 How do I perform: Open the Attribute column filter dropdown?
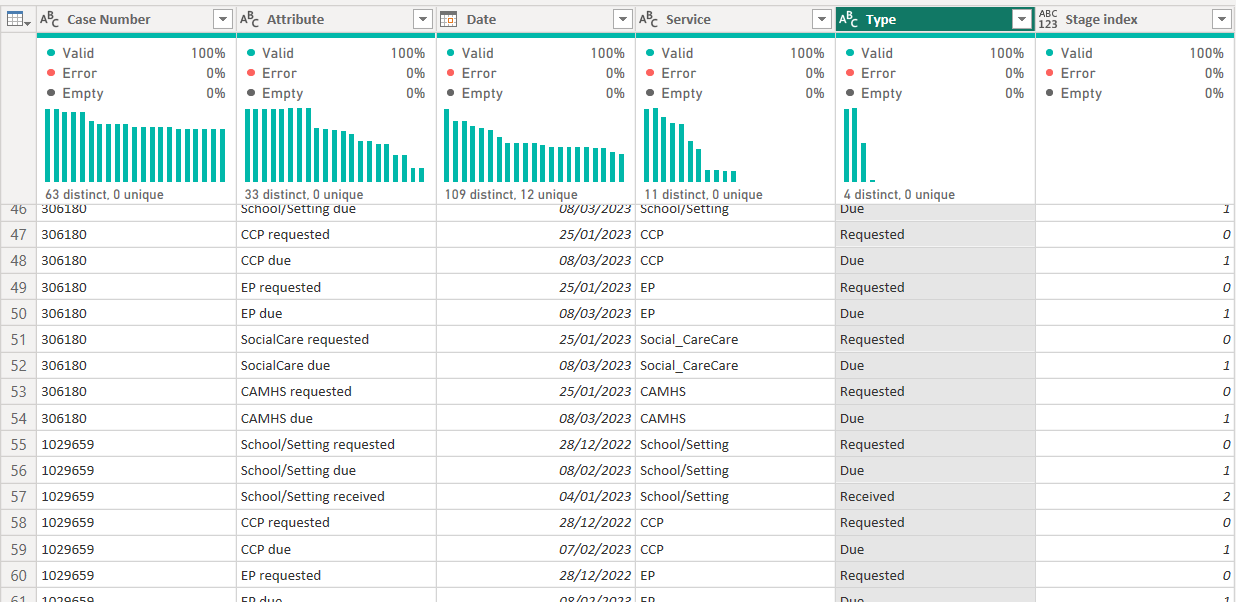pos(423,19)
